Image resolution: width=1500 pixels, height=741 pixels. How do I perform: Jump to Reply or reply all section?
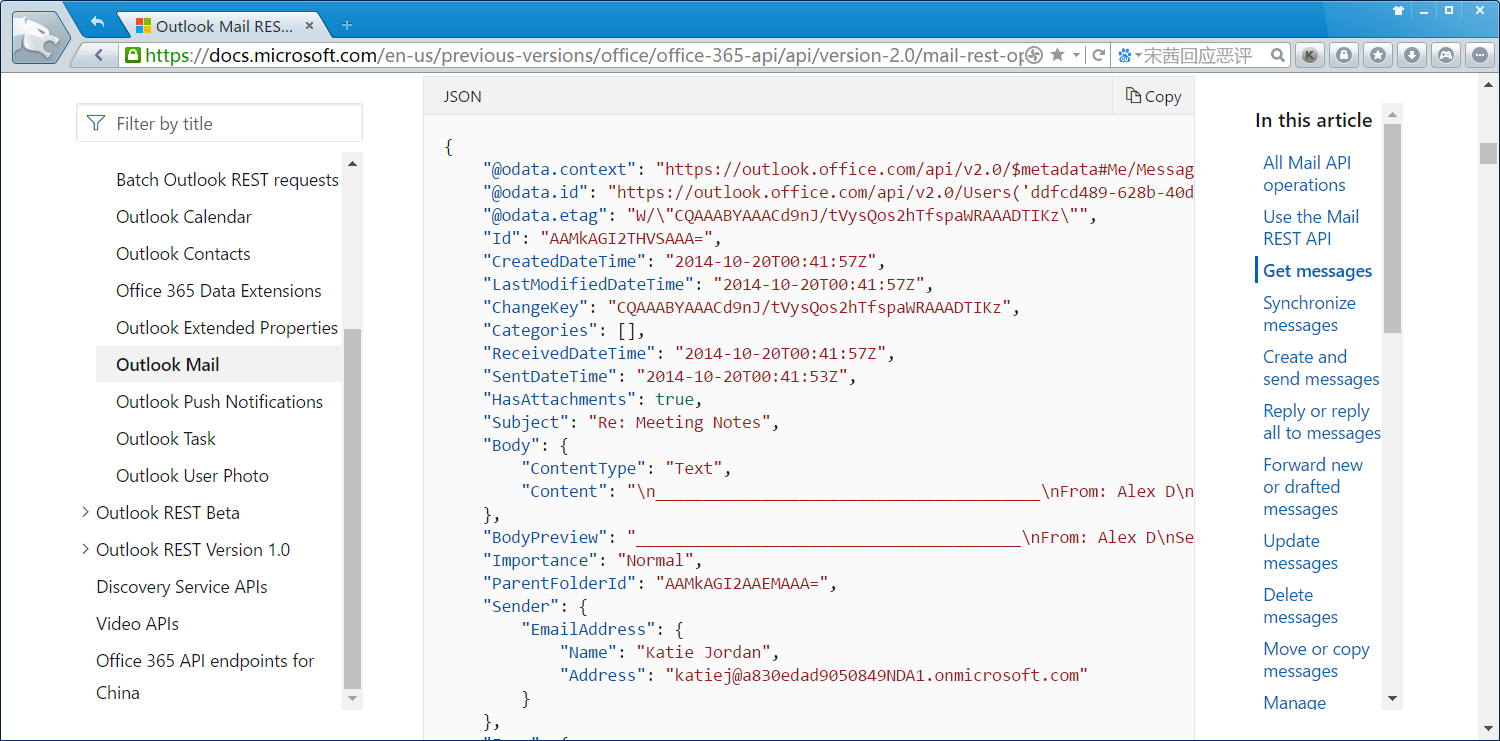[1322, 422]
